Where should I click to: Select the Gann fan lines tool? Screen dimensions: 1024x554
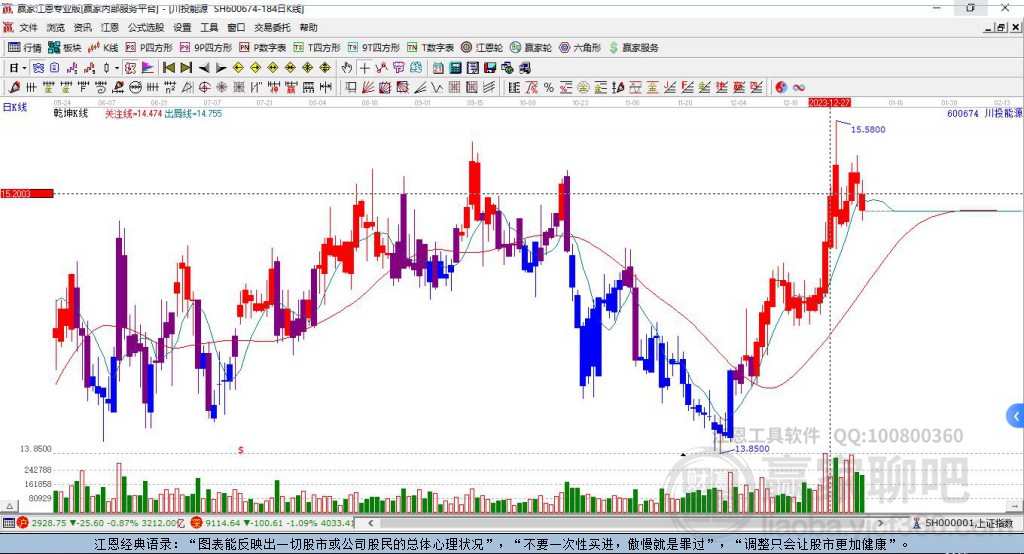(x=368, y=88)
